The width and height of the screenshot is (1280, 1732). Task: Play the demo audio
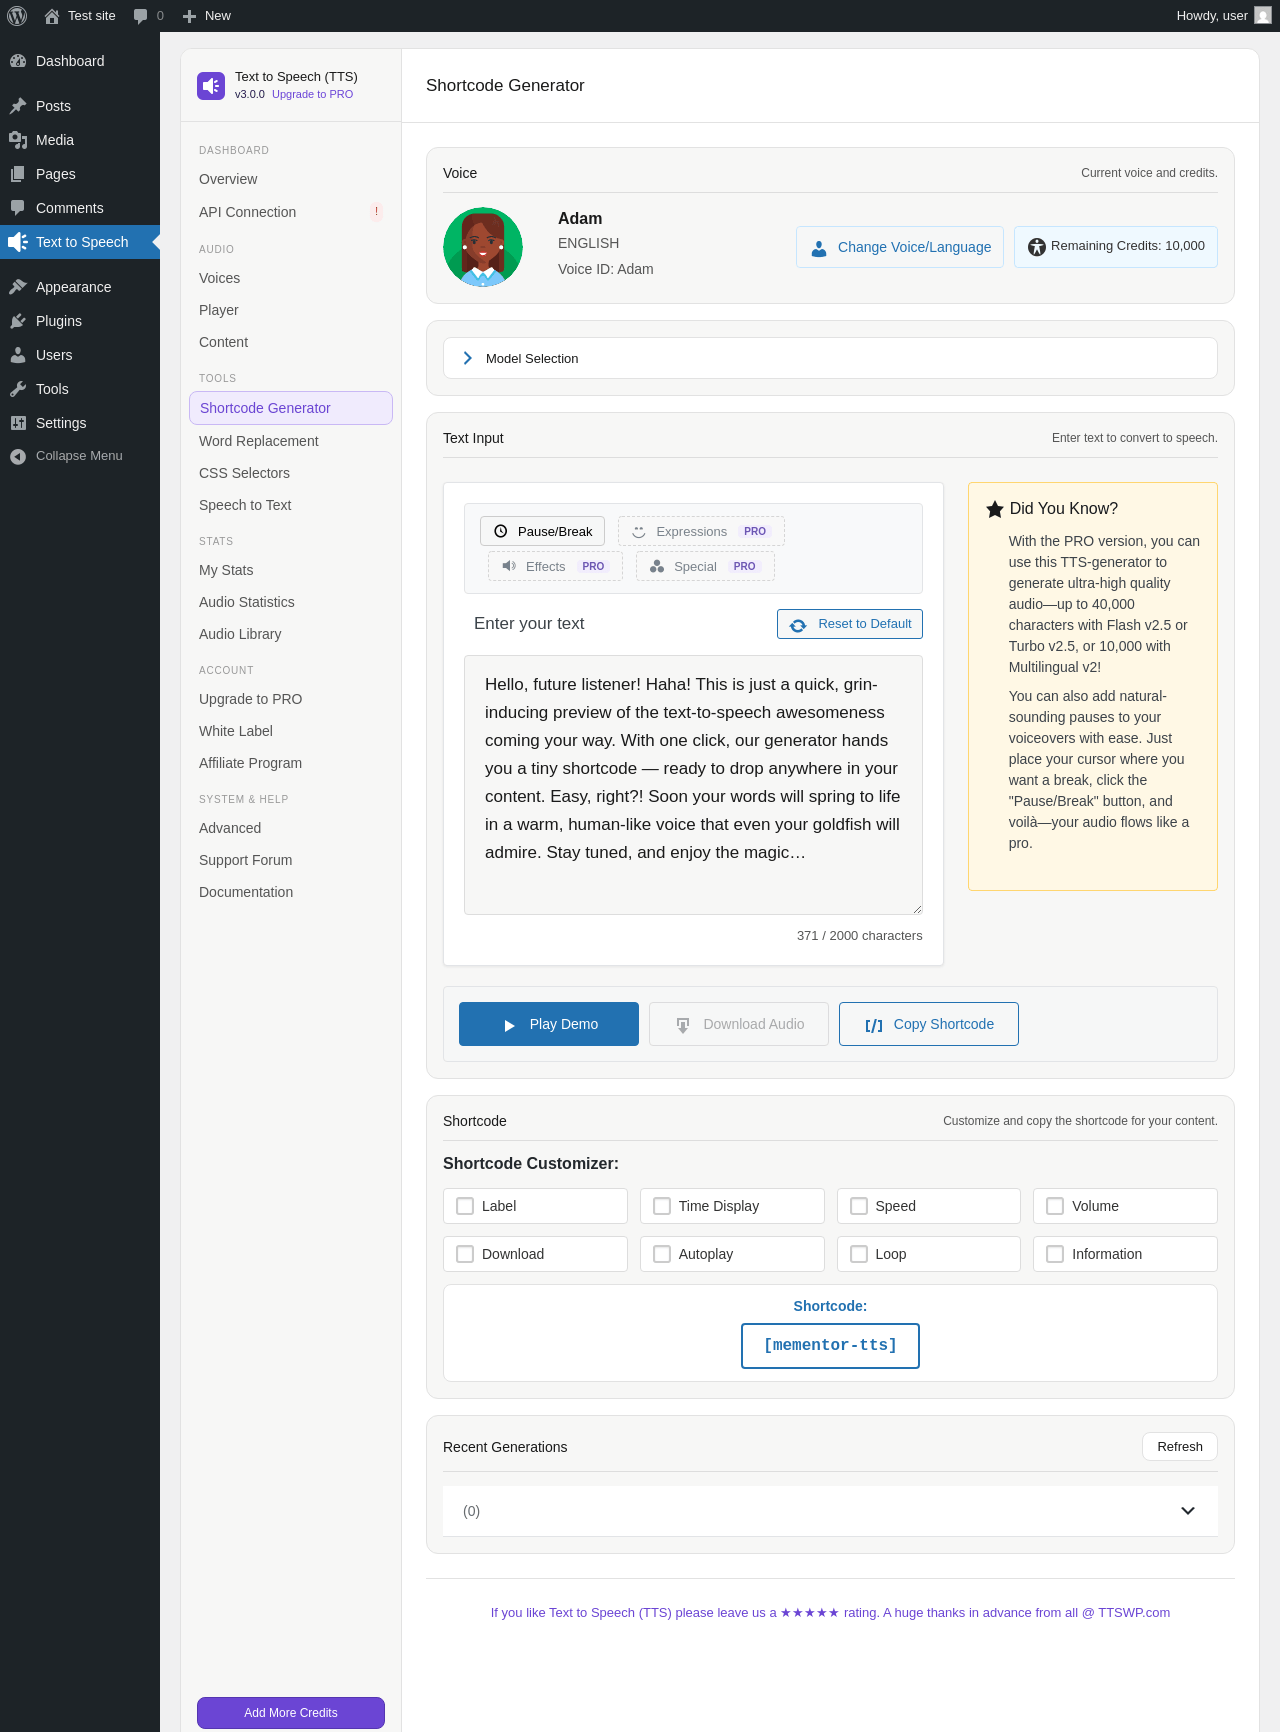(549, 1024)
